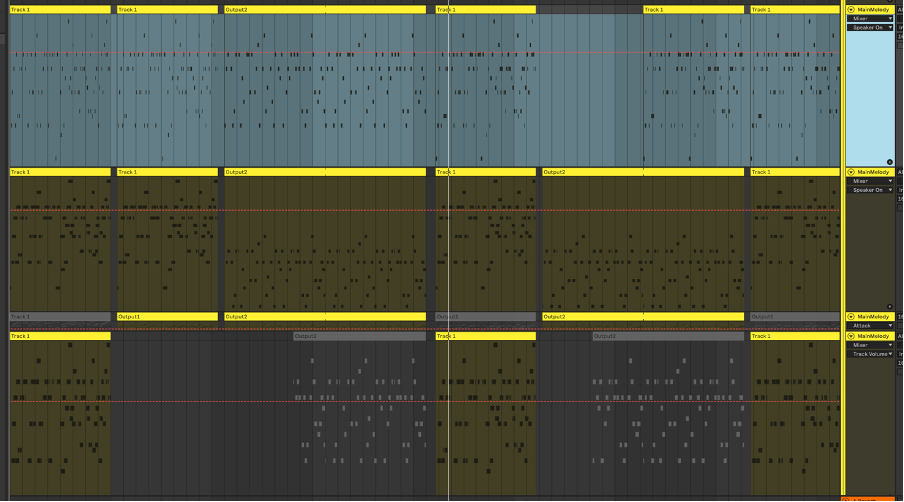
Task: Fold the top light-blue MainMelody track
Action: [x=851, y=10]
